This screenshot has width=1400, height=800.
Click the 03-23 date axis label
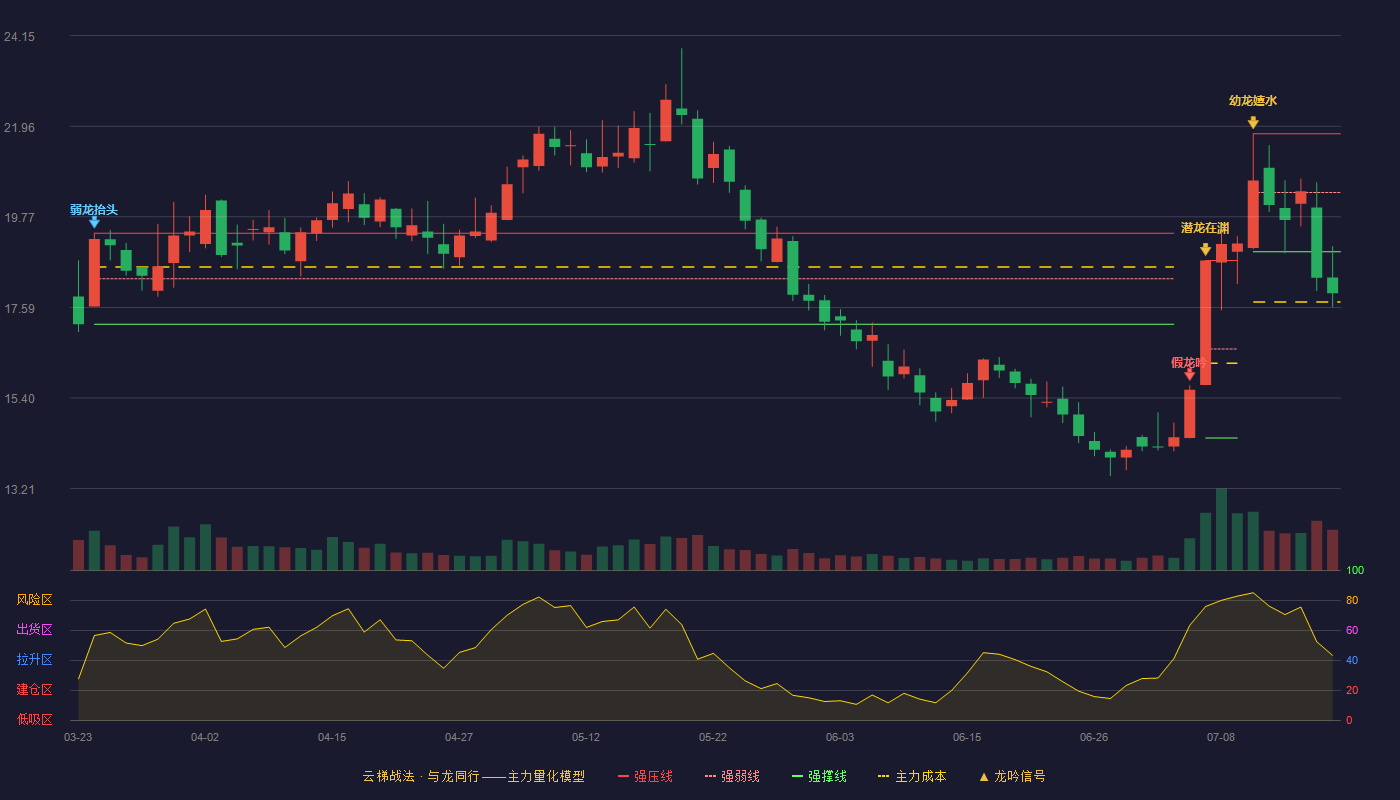click(78, 737)
